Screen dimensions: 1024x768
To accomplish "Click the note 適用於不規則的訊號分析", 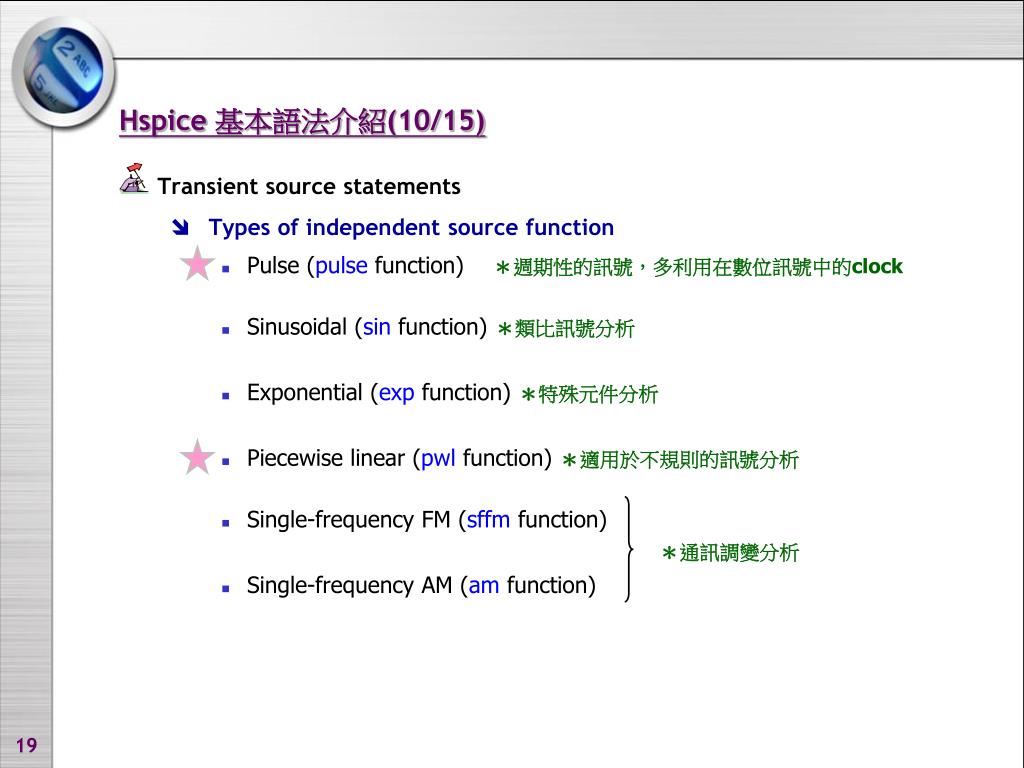I will click(x=680, y=460).
